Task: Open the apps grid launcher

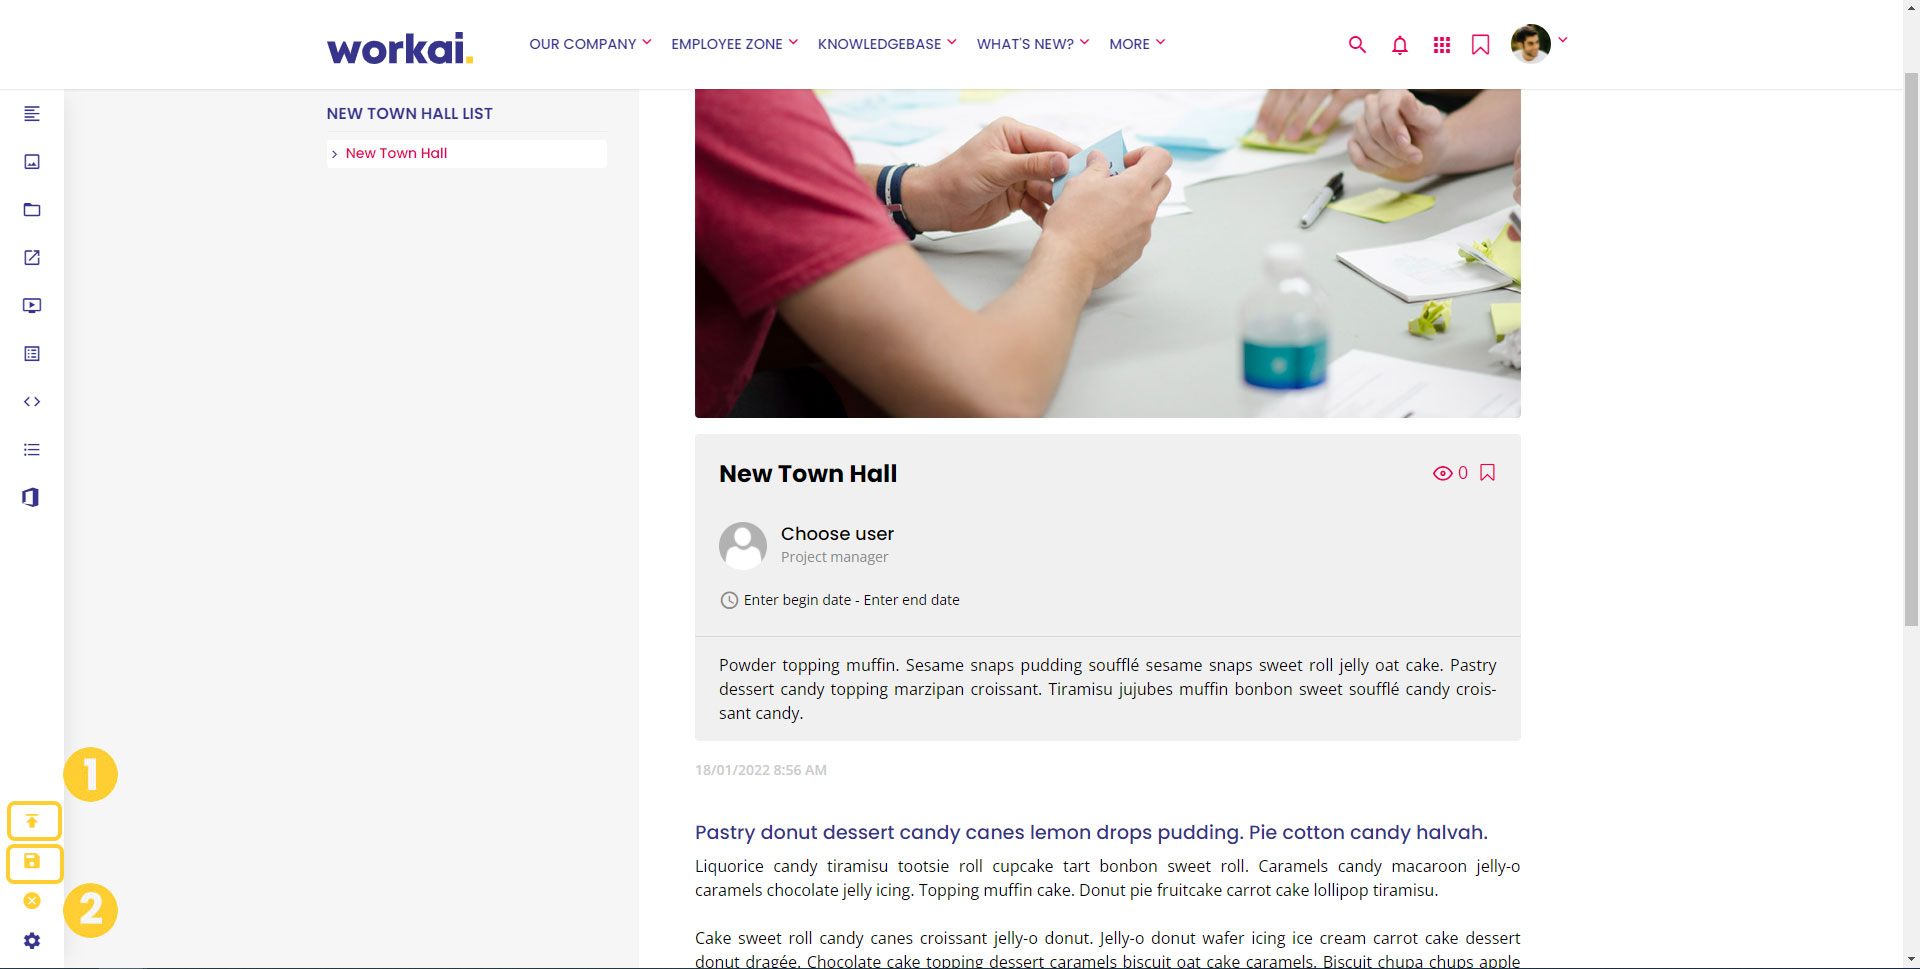Action: [x=1441, y=45]
